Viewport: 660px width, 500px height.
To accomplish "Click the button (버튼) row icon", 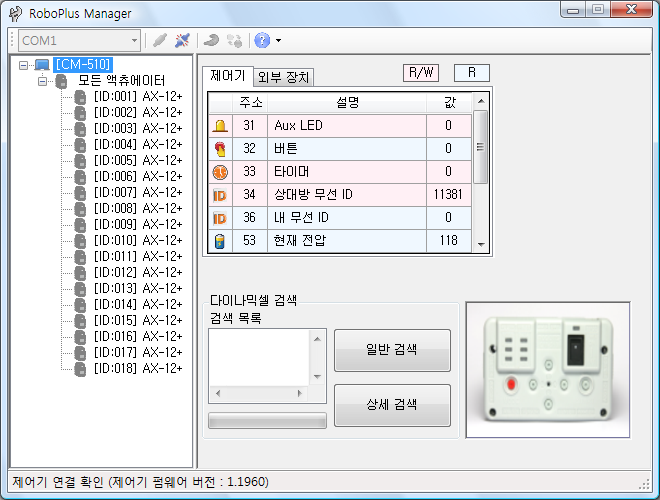I will pos(220,149).
